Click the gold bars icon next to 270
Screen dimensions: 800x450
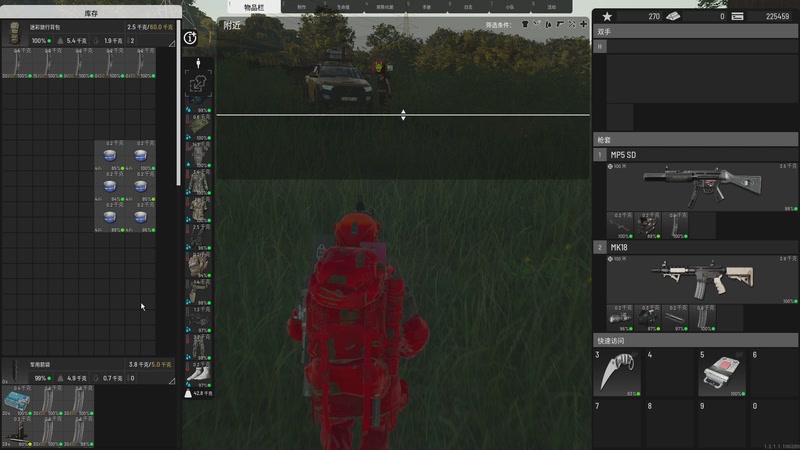coord(673,16)
